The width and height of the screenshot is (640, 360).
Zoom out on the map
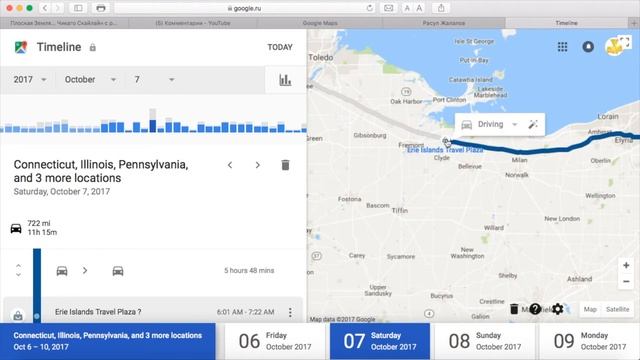pyautogui.click(x=626, y=282)
